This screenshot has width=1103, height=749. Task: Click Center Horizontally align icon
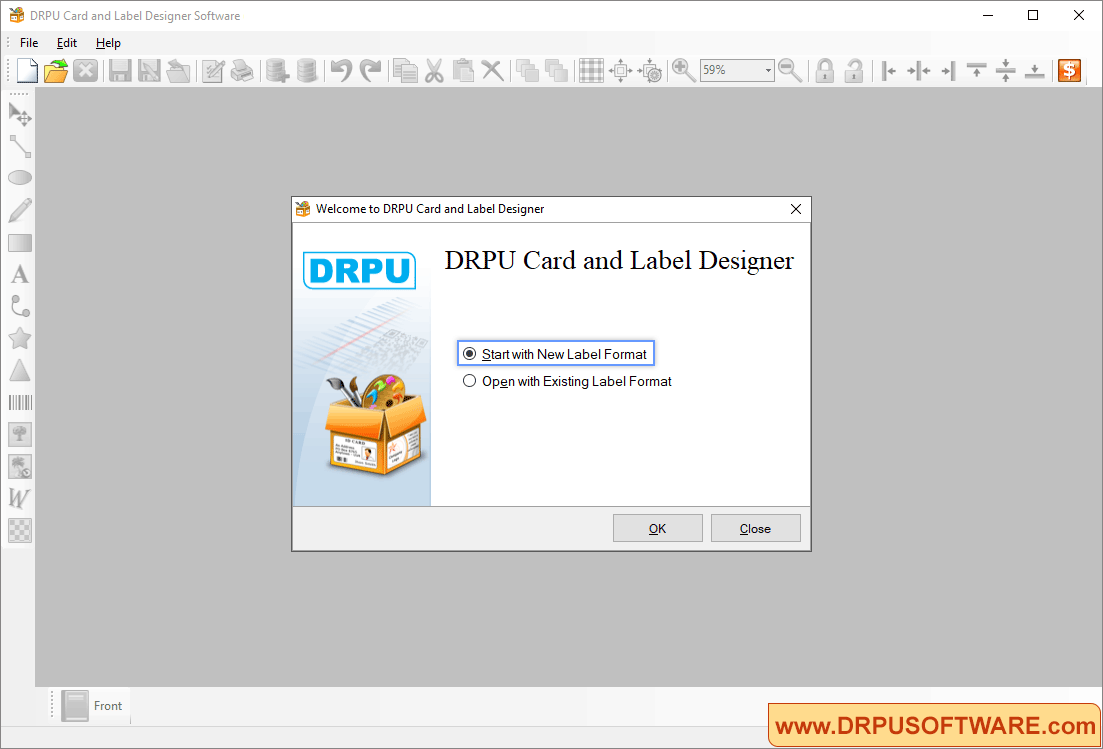(x=918, y=70)
